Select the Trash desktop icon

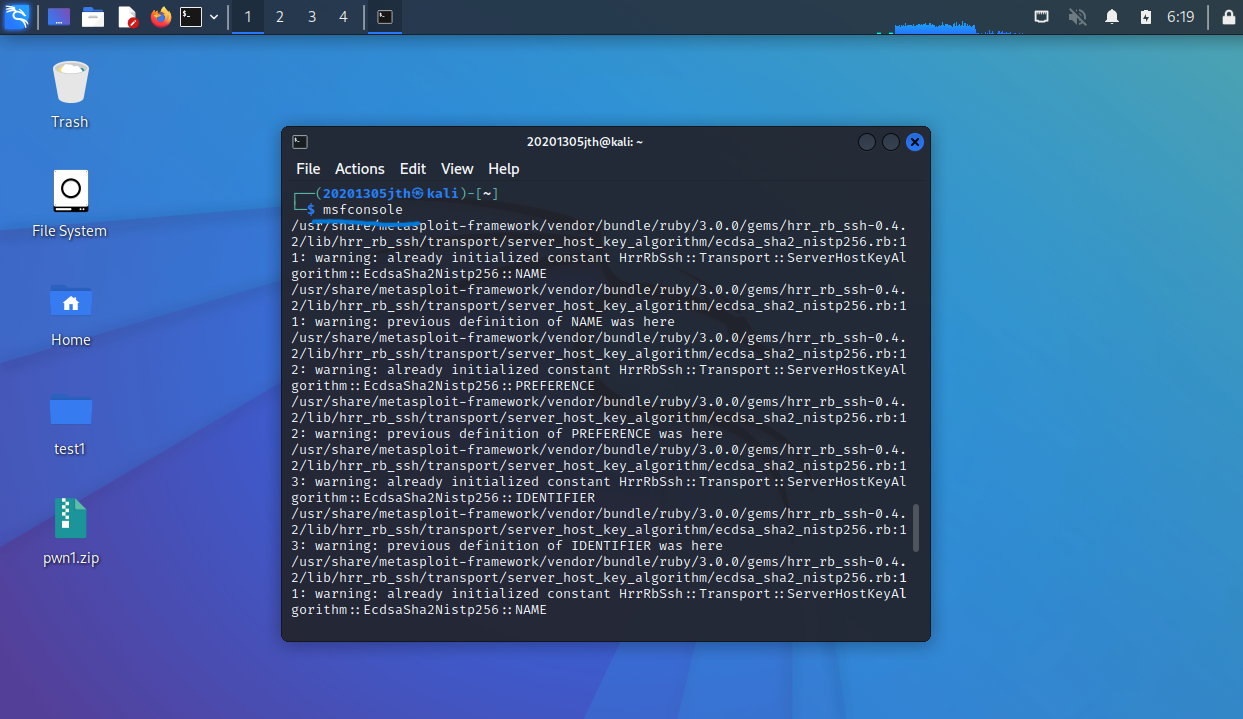pyautogui.click(x=70, y=95)
